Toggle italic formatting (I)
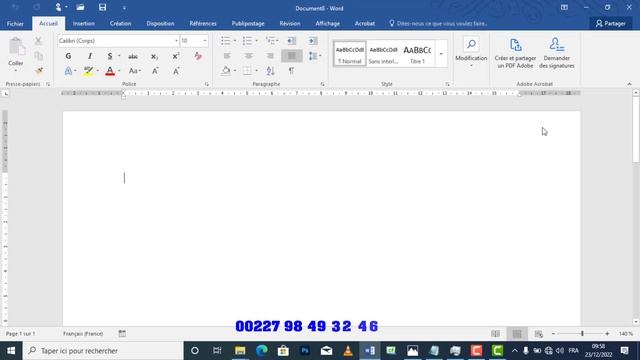Viewport: 640px width, 360px height. [90, 56]
